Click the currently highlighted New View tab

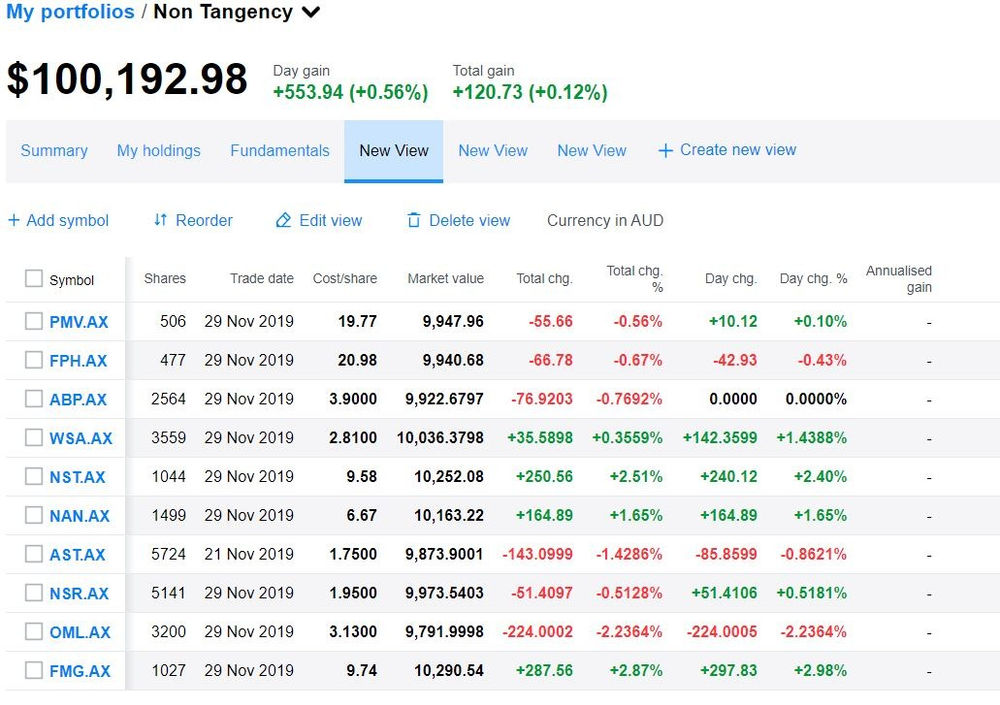click(x=393, y=150)
